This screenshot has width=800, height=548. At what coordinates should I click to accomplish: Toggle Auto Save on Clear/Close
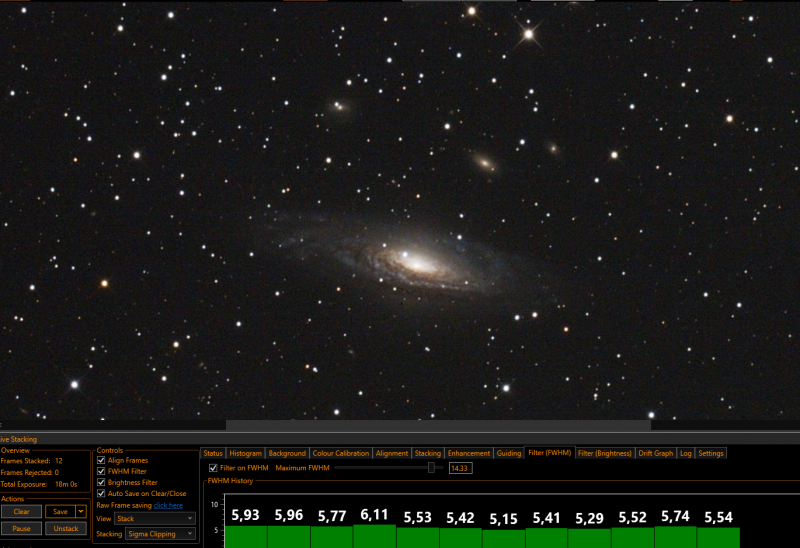(x=101, y=493)
